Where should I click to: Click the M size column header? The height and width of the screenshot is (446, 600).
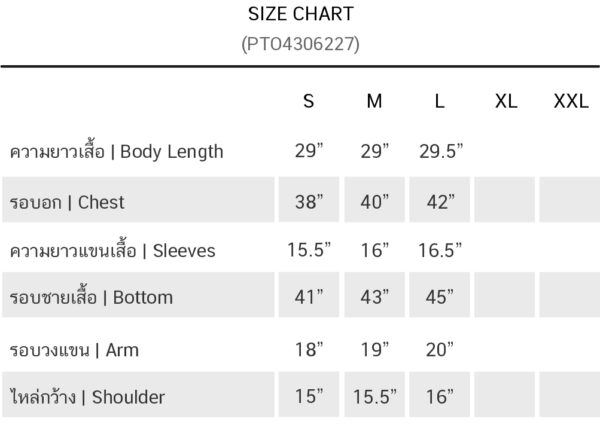click(x=374, y=101)
